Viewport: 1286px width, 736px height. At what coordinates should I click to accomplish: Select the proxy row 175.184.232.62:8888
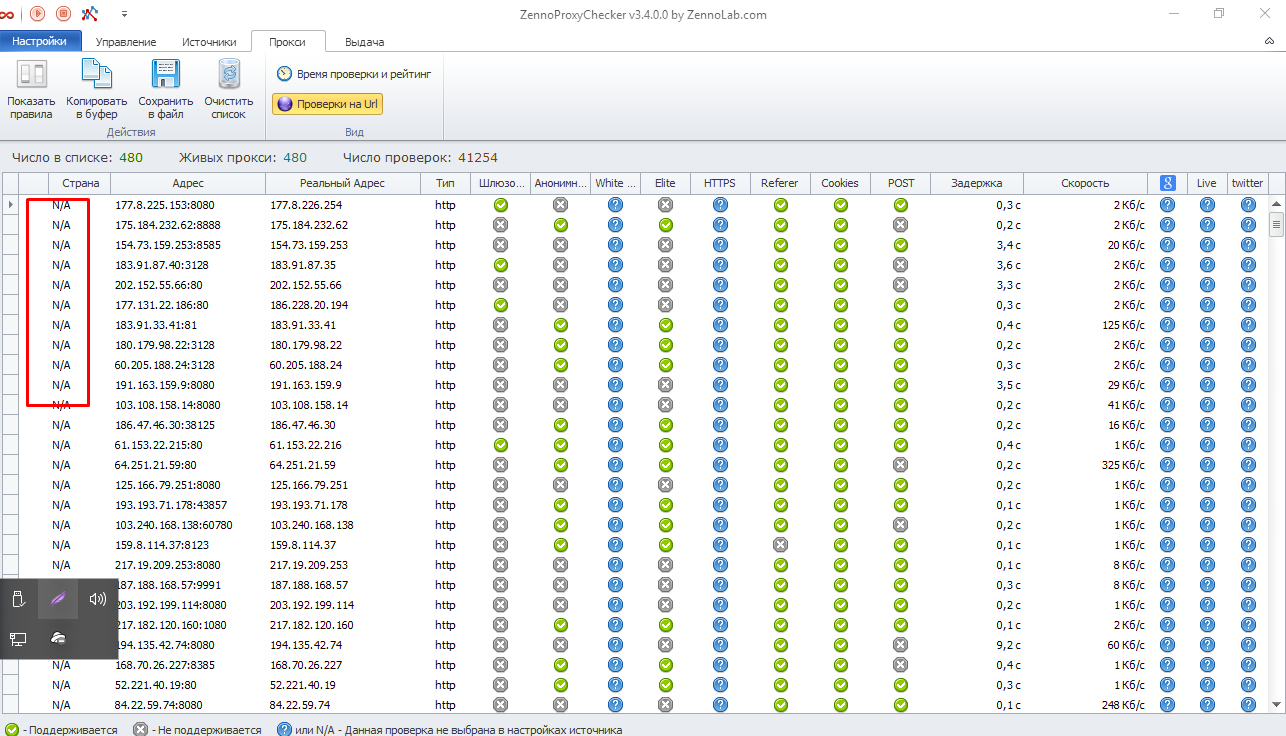pos(168,225)
